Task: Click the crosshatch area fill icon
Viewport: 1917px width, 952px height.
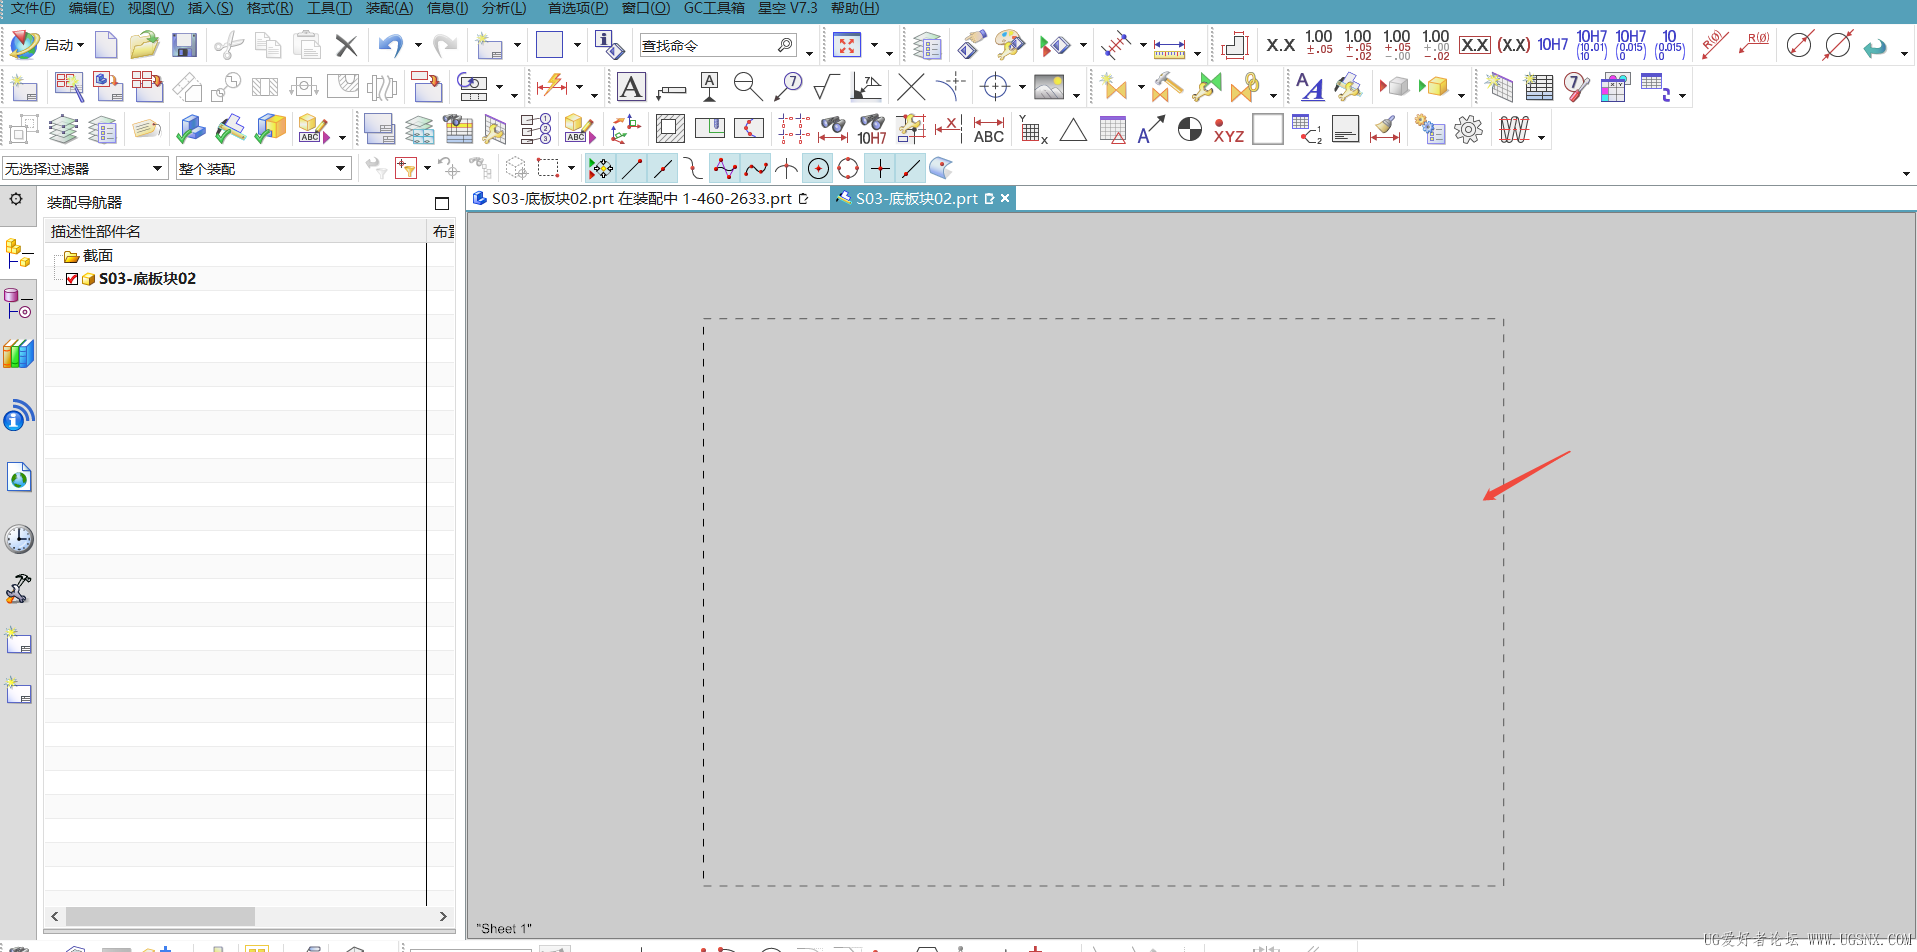Action: tap(670, 129)
